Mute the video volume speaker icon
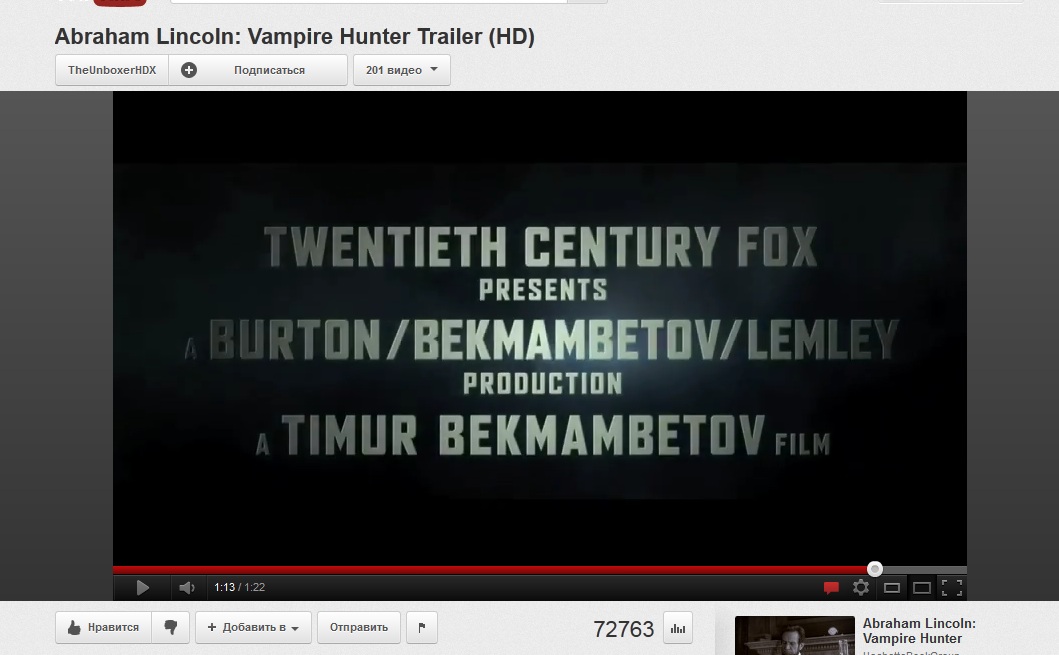Image resolution: width=1059 pixels, height=655 pixels. [x=187, y=587]
